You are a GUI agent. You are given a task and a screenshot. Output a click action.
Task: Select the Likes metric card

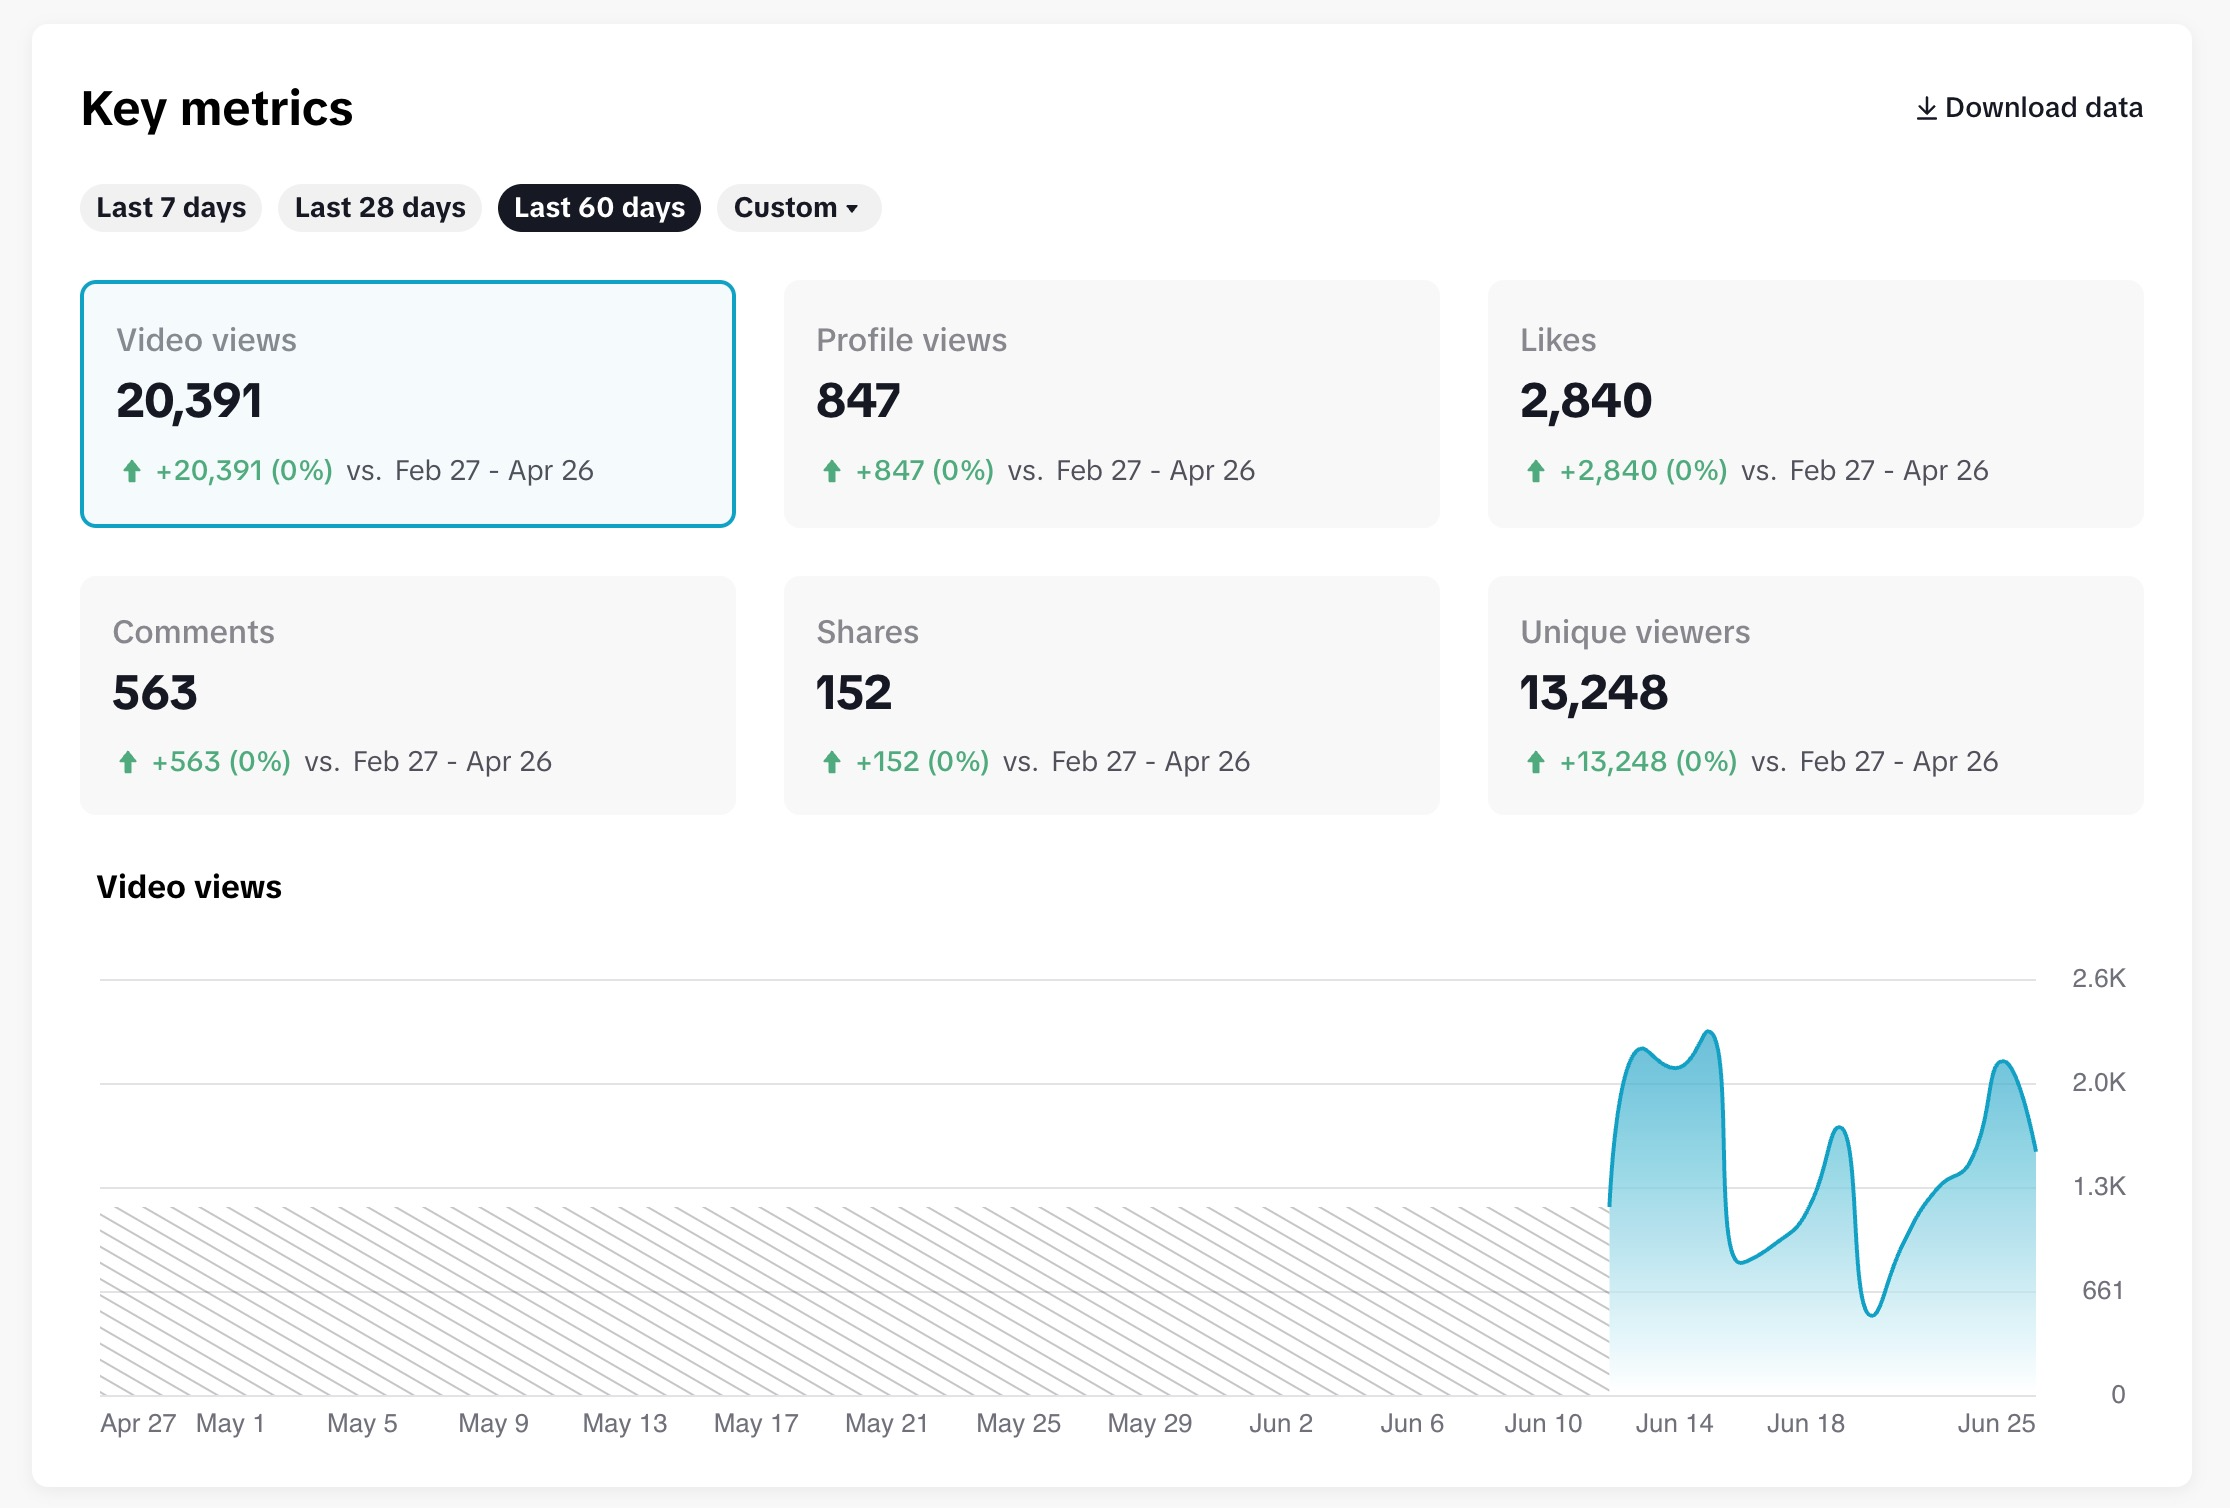coord(1816,404)
